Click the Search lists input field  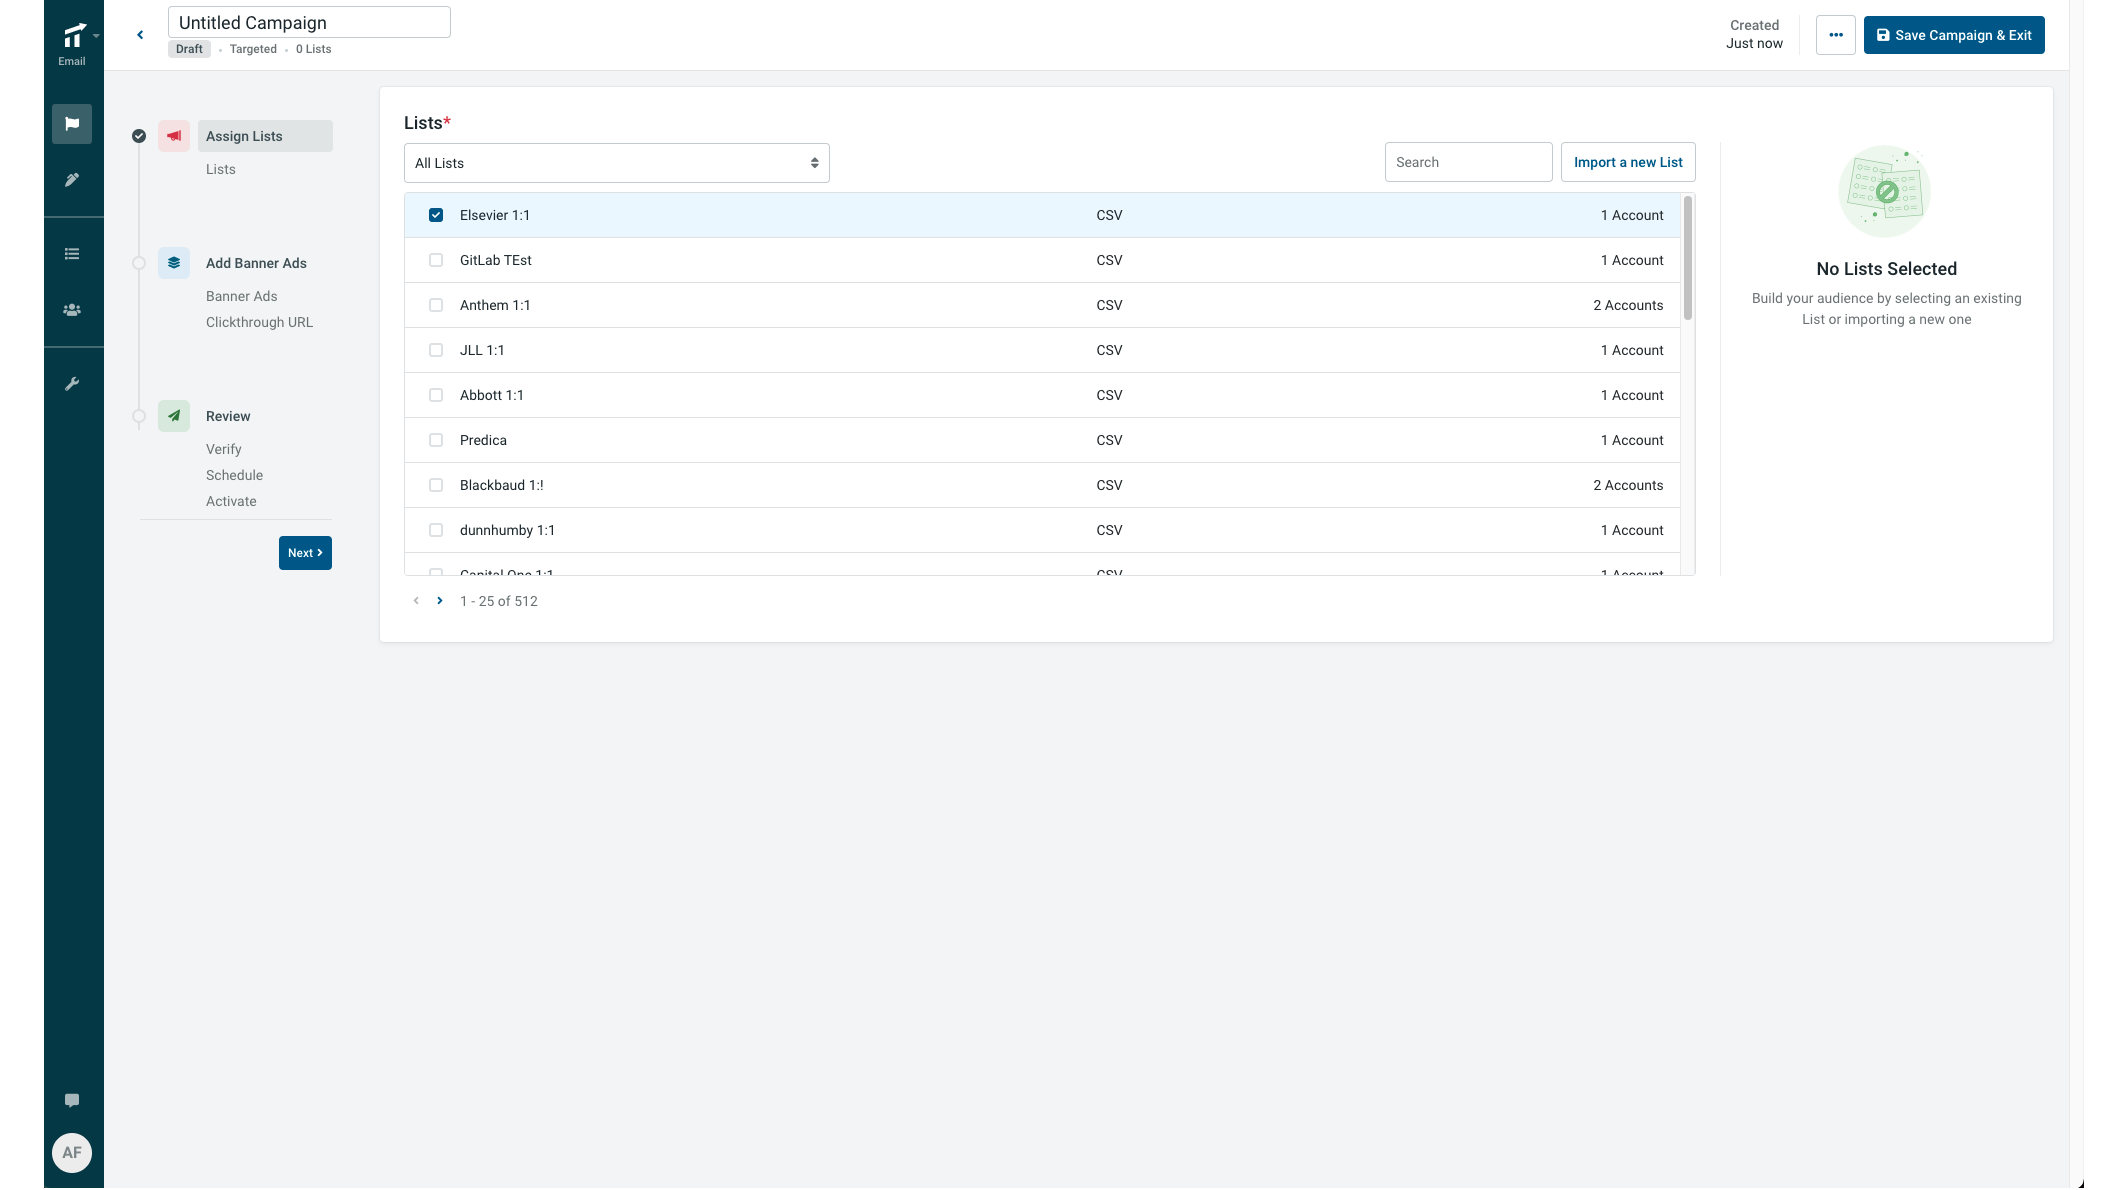[x=1468, y=162]
